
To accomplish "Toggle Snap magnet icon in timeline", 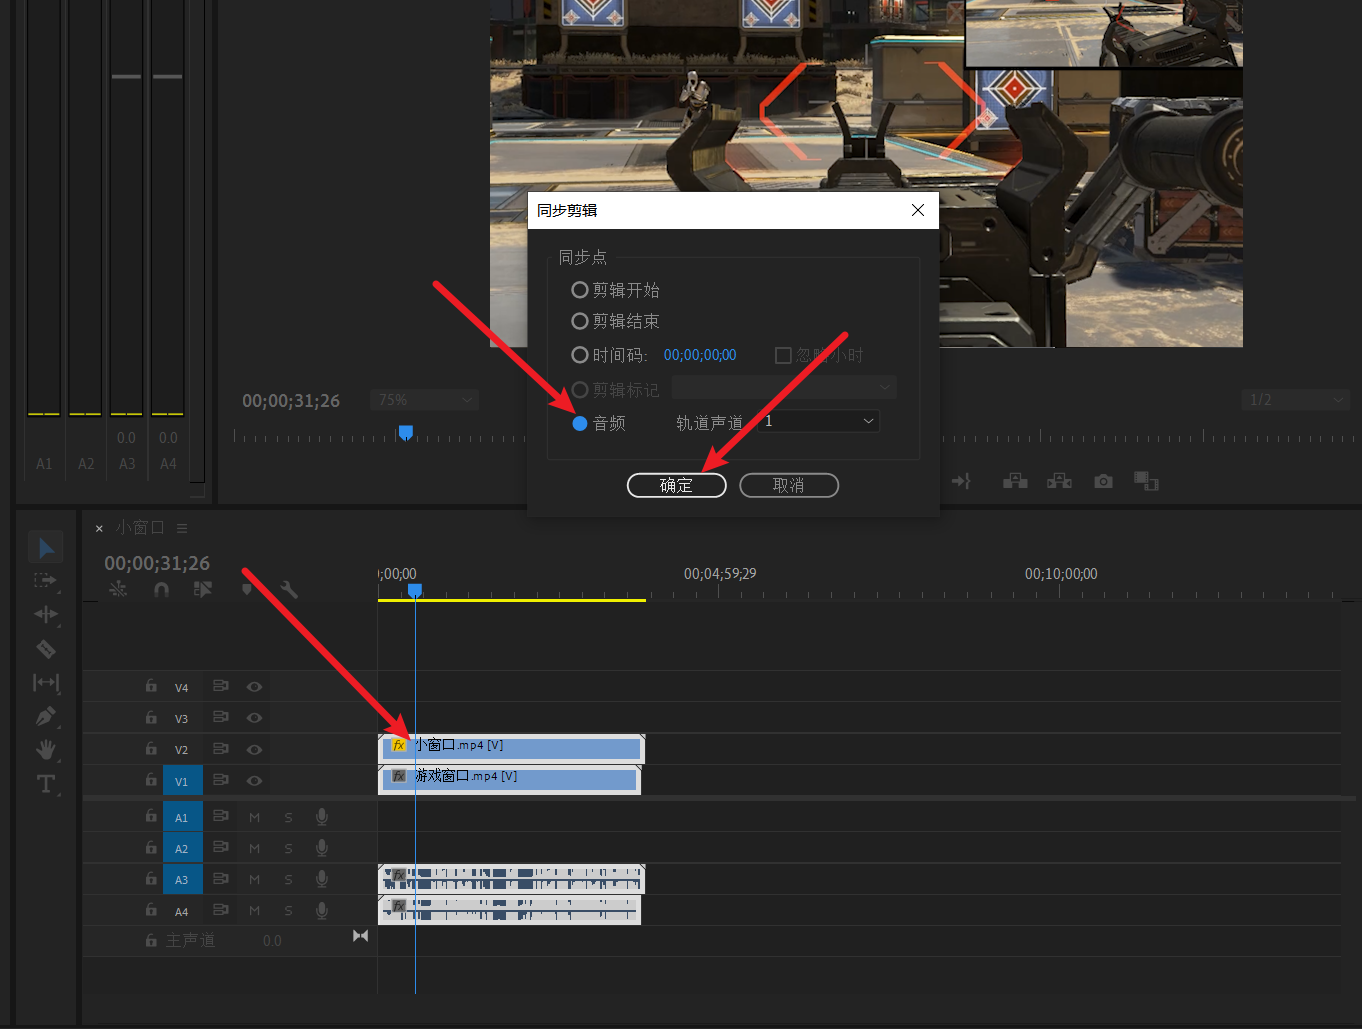I will tap(161, 589).
